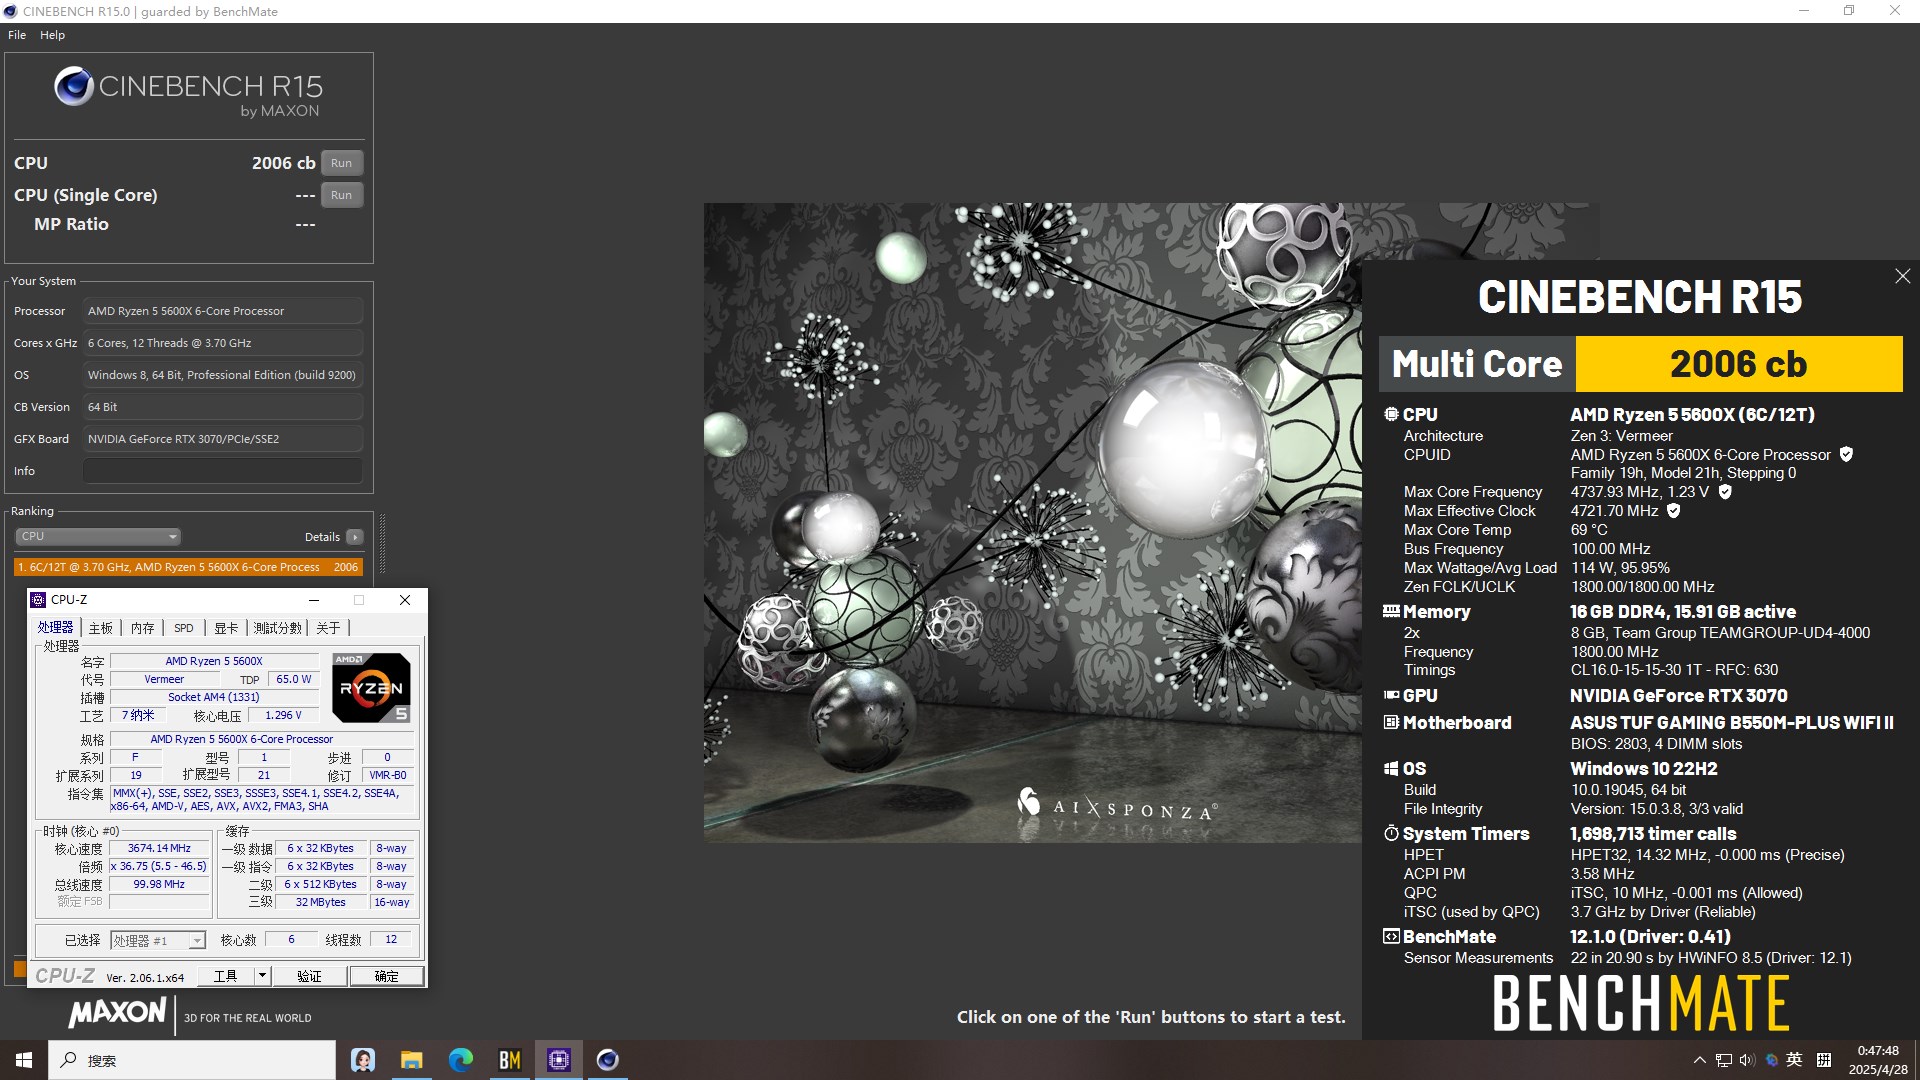Click the BenchMate Memory module icon
The image size is (1920, 1080).
pyautogui.click(x=1391, y=611)
